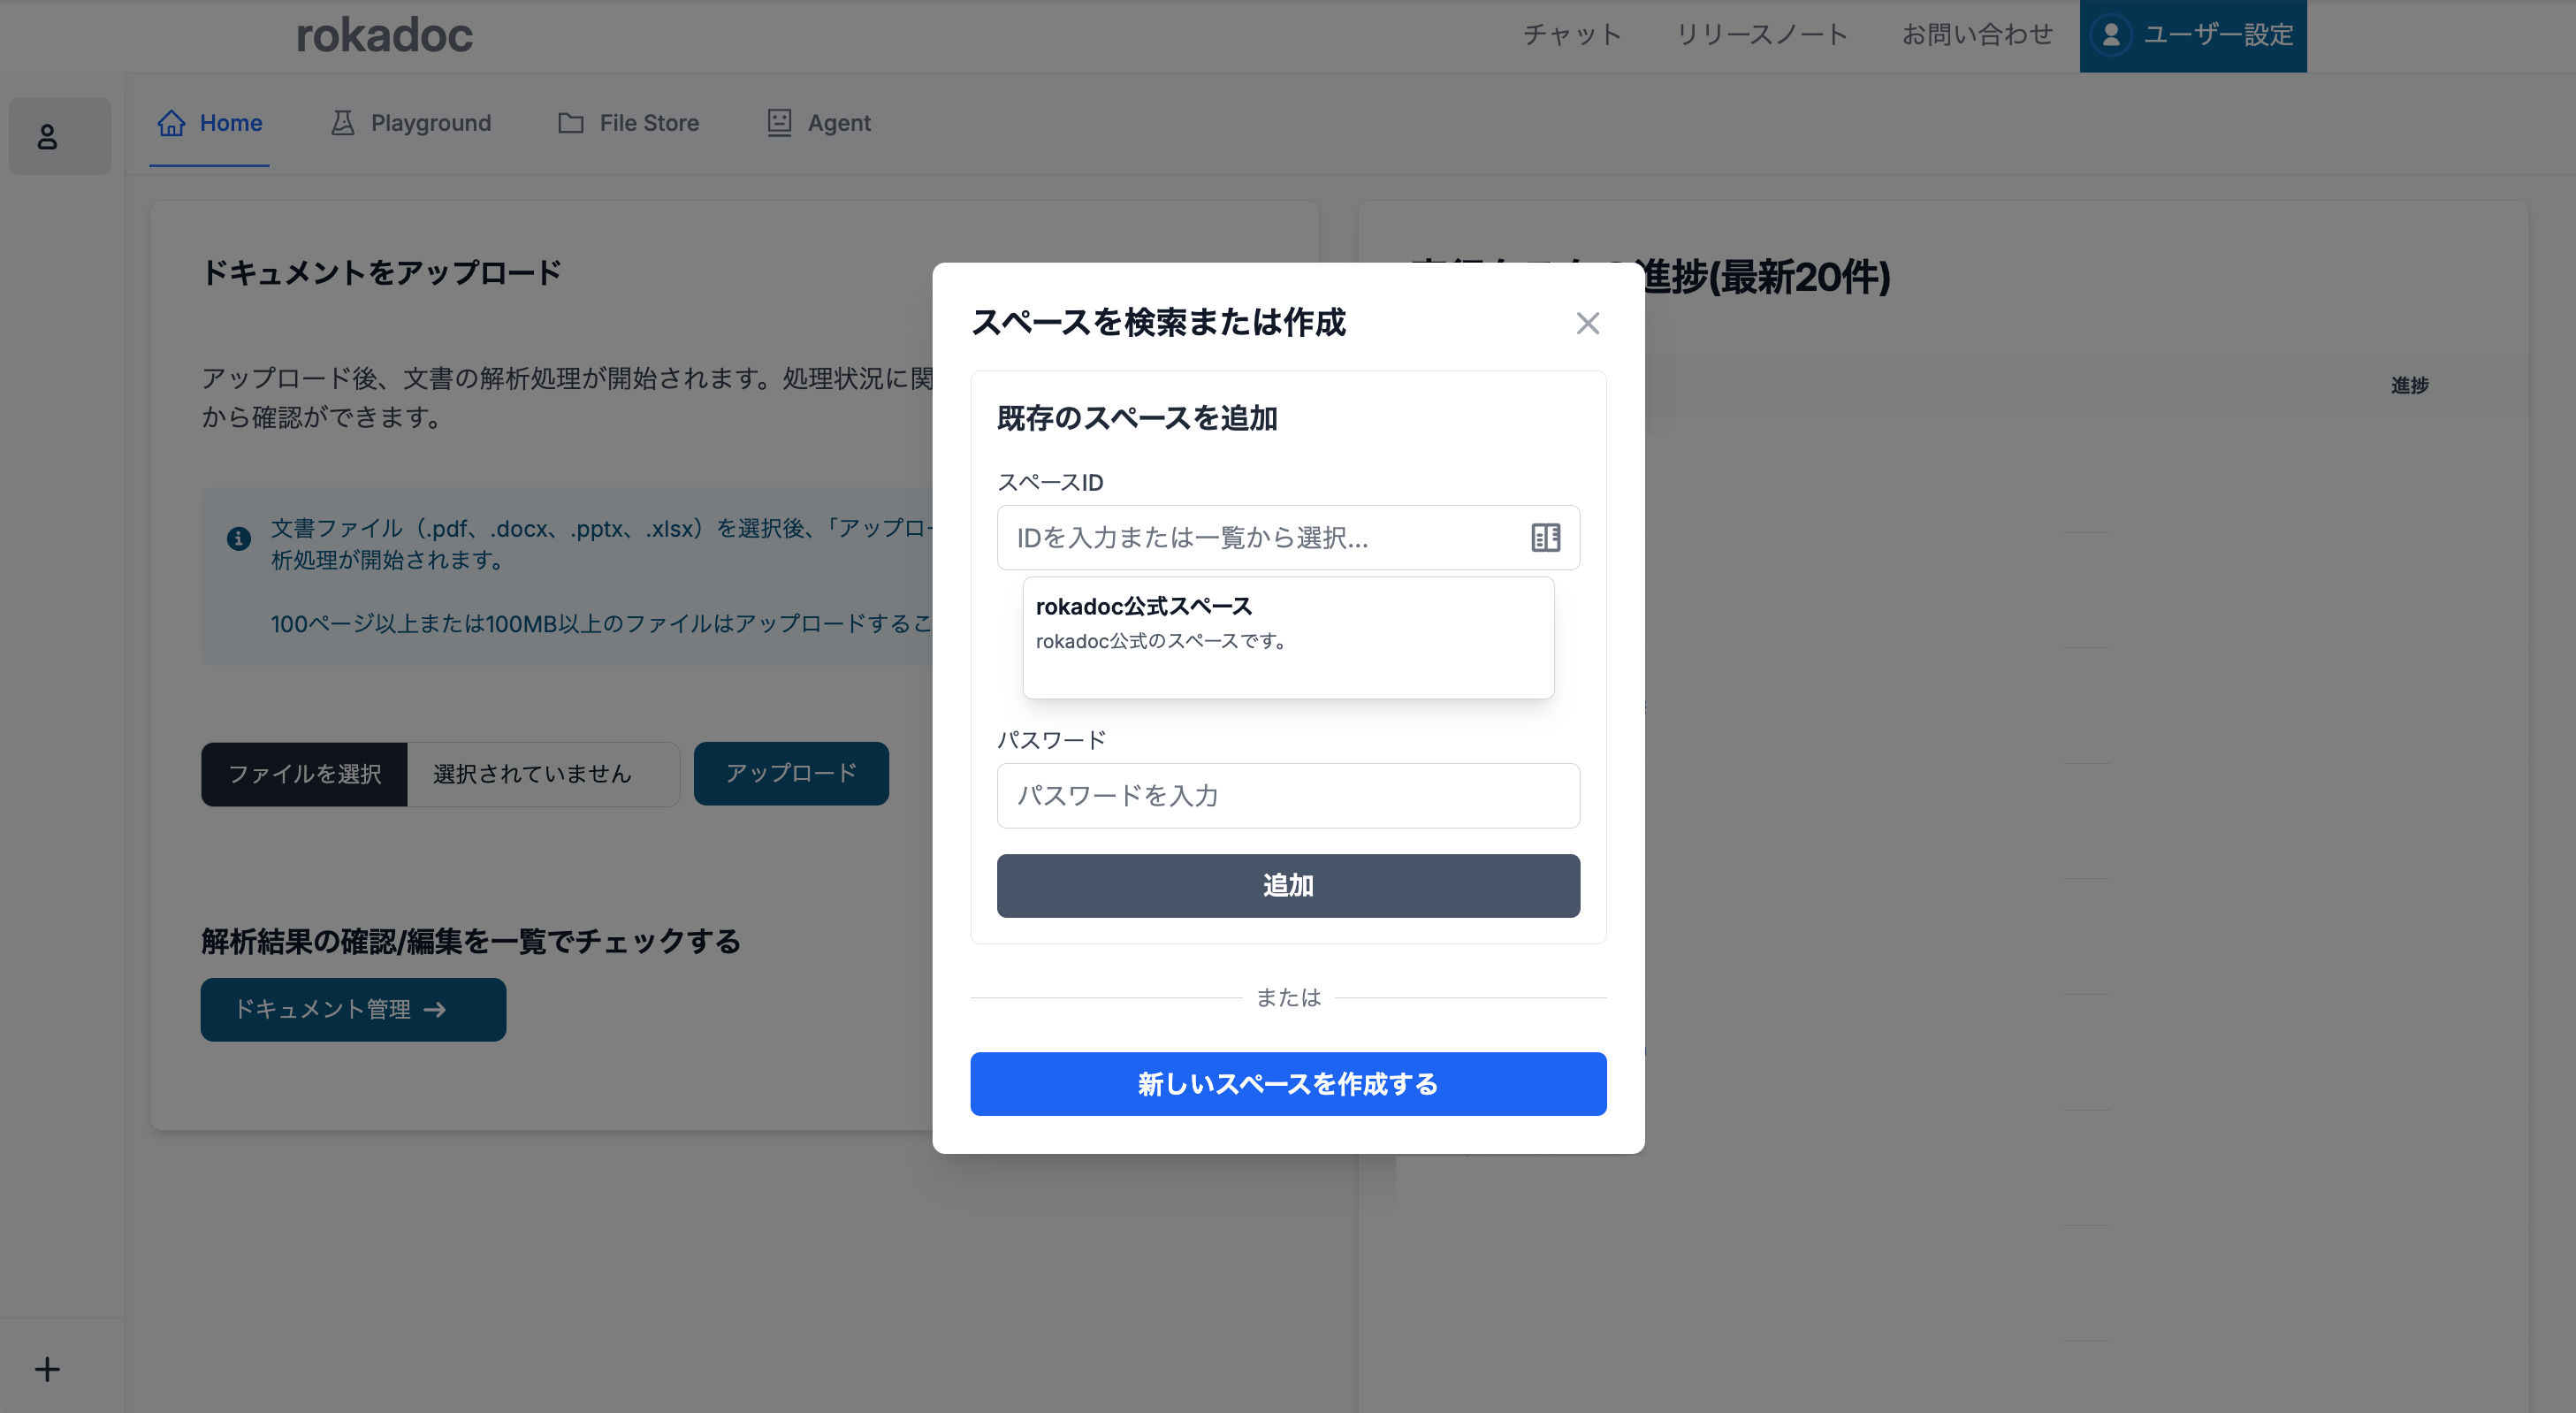The image size is (2576, 1413).
Task: Click the 進捗 column header
Action: pos(2409,385)
